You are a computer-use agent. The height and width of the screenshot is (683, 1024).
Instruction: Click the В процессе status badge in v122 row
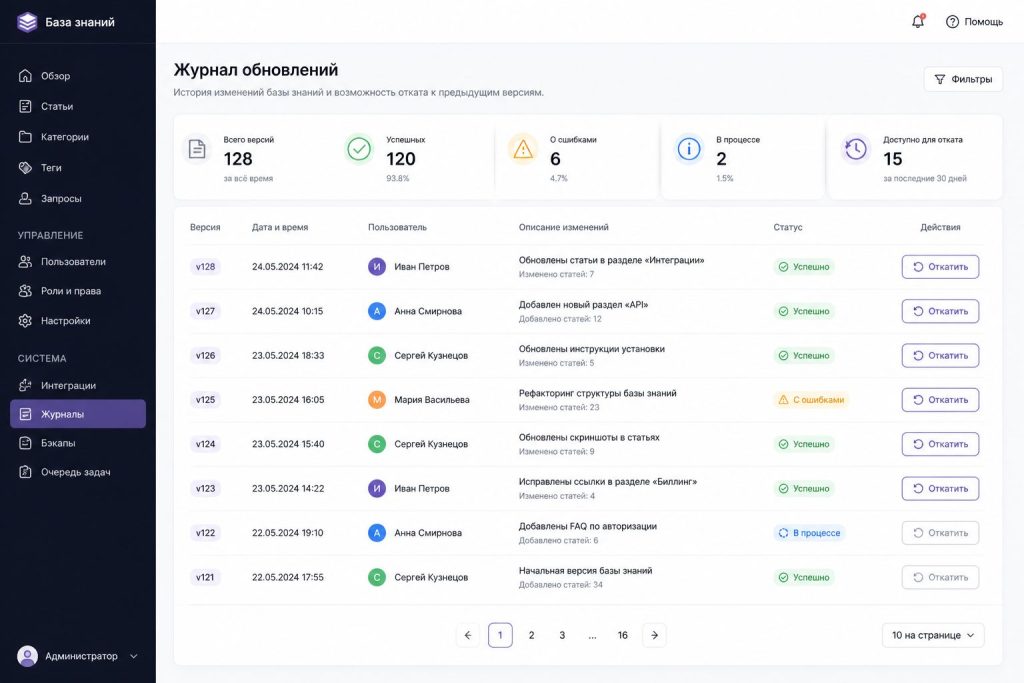pos(809,533)
